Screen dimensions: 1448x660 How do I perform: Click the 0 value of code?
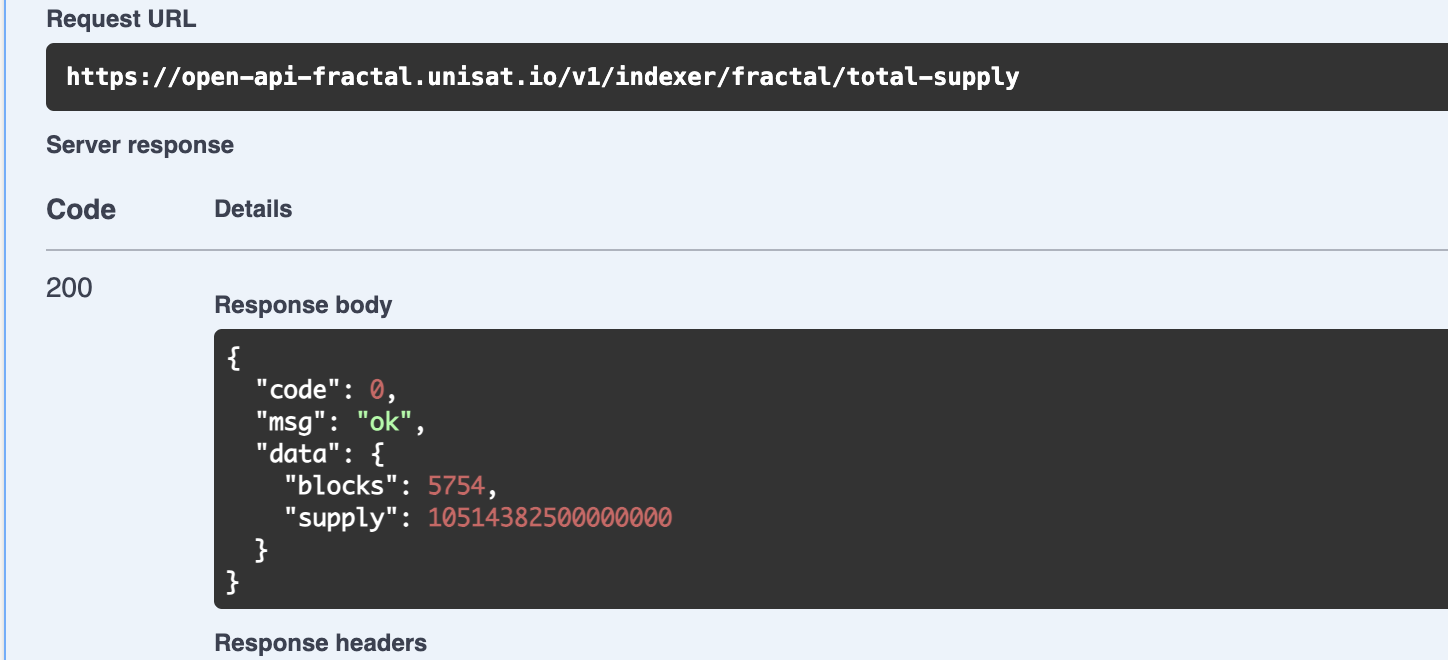coord(377,390)
